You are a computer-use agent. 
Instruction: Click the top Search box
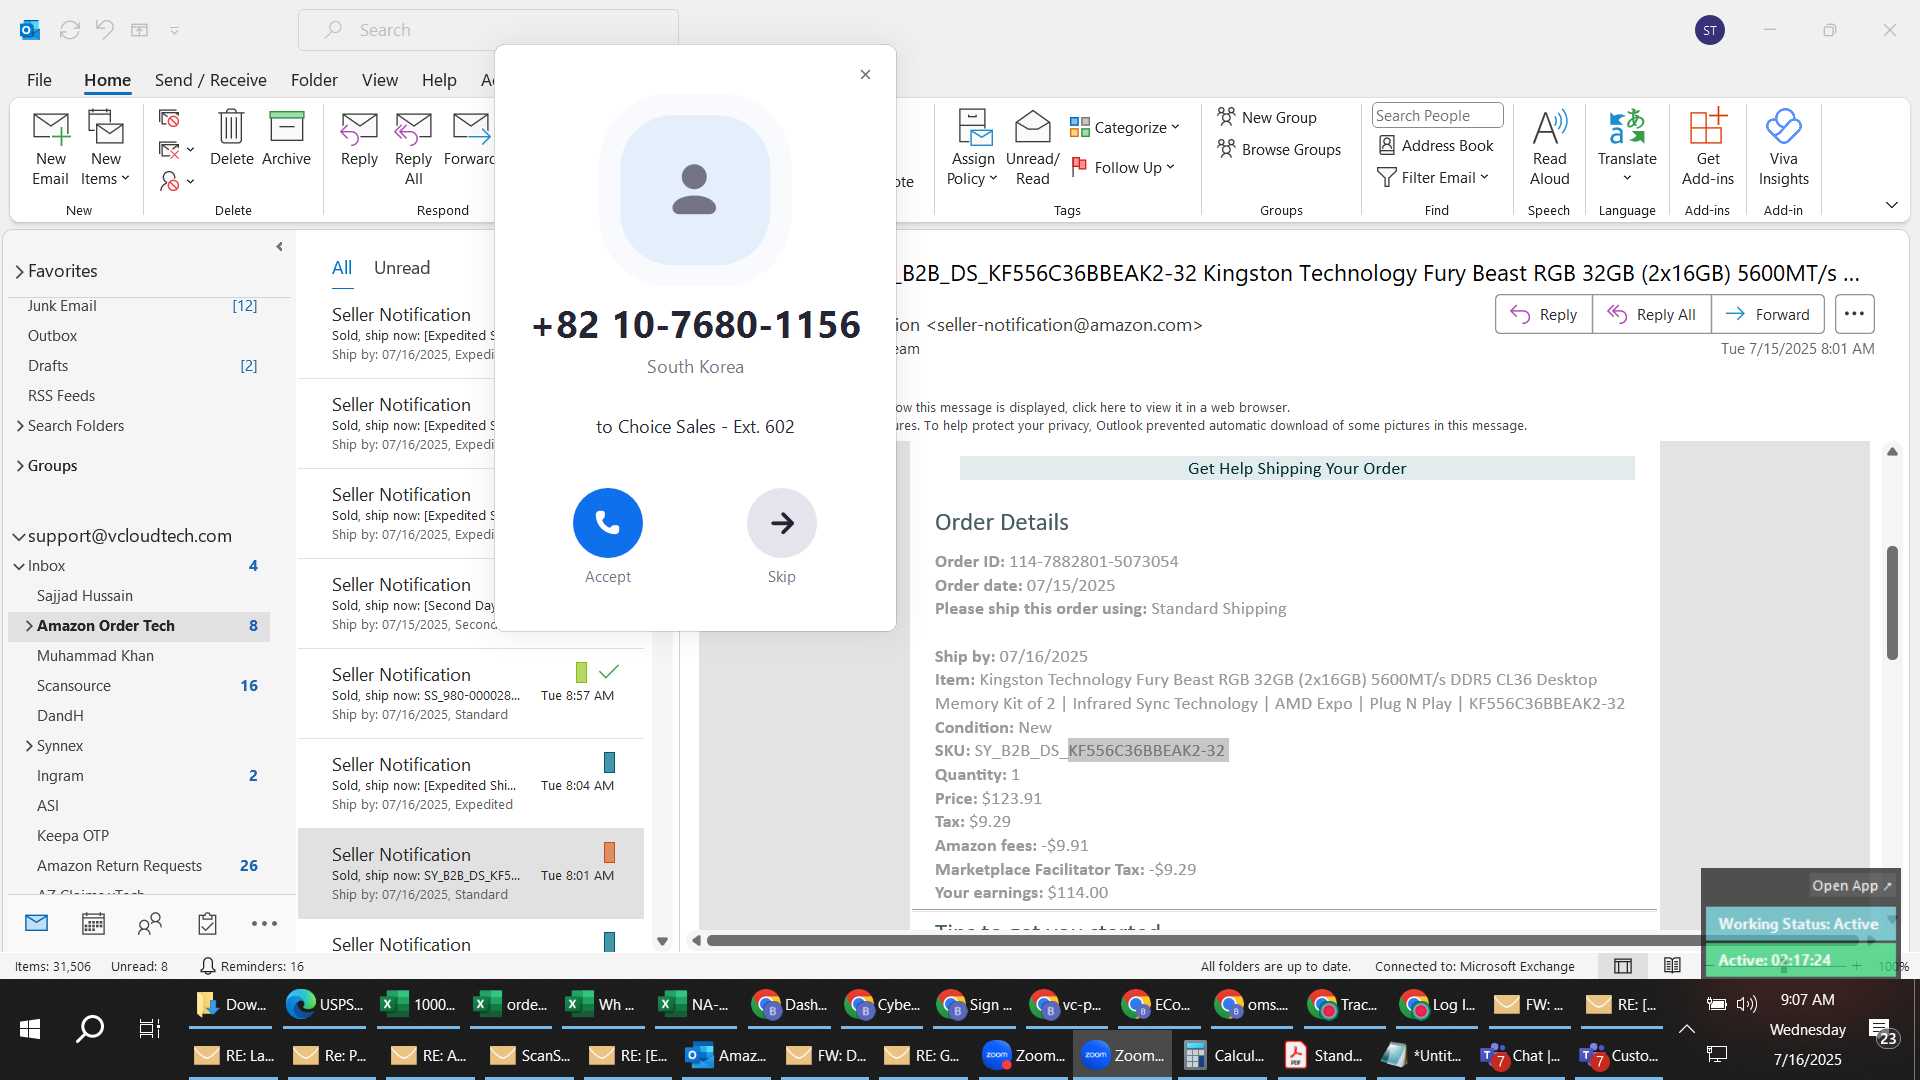tap(488, 30)
